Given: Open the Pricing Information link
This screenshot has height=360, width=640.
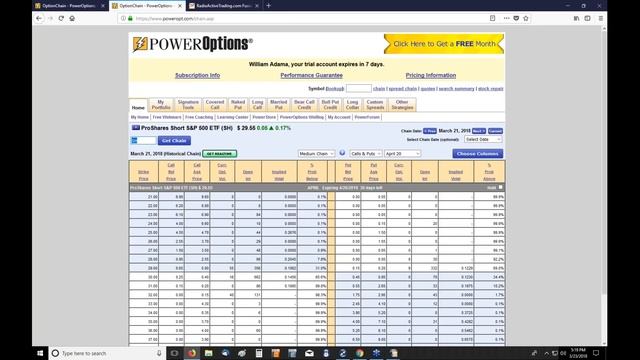Looking at the screenshot, I should click(431, 76).
